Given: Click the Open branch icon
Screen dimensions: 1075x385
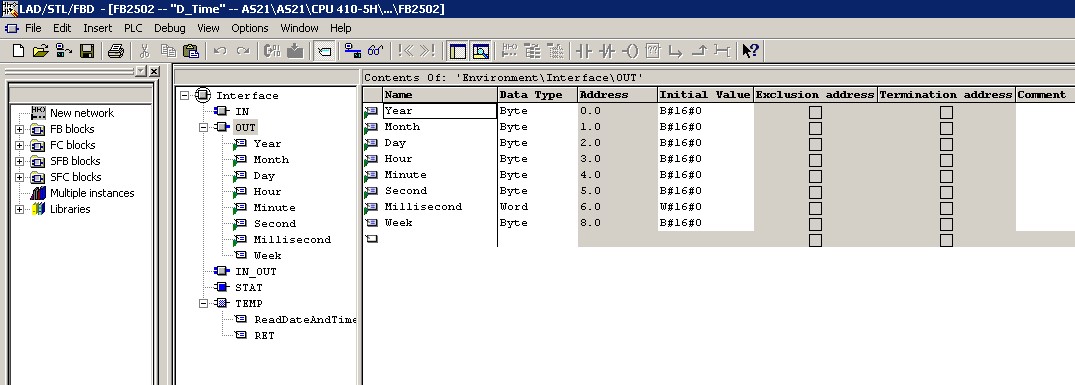Looking at the screenshot, I should coord(675,51).
